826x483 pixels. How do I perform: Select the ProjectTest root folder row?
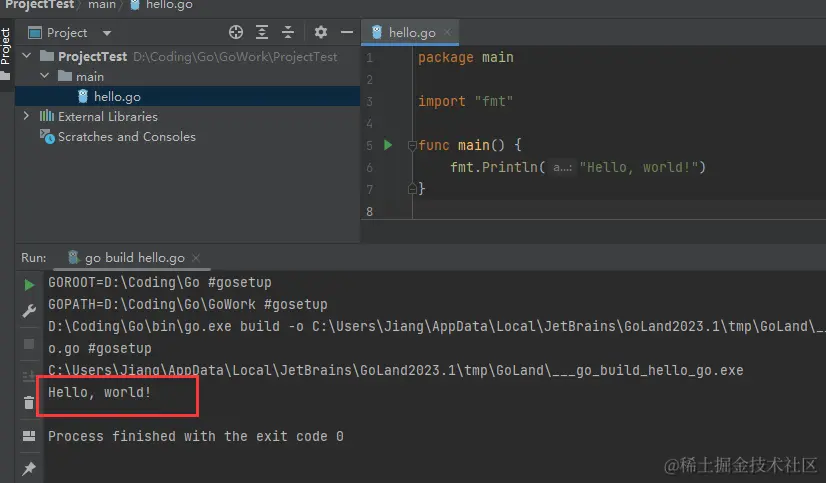coord(188,56)
